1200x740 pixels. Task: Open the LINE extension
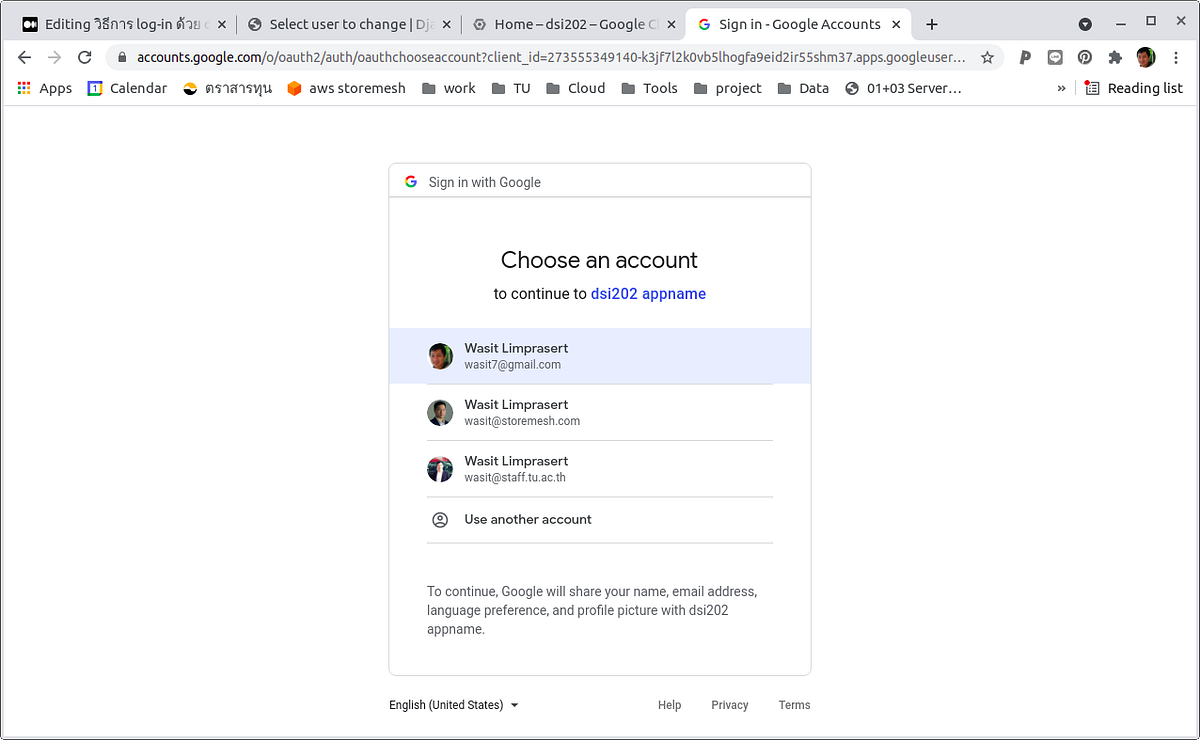1055,58
